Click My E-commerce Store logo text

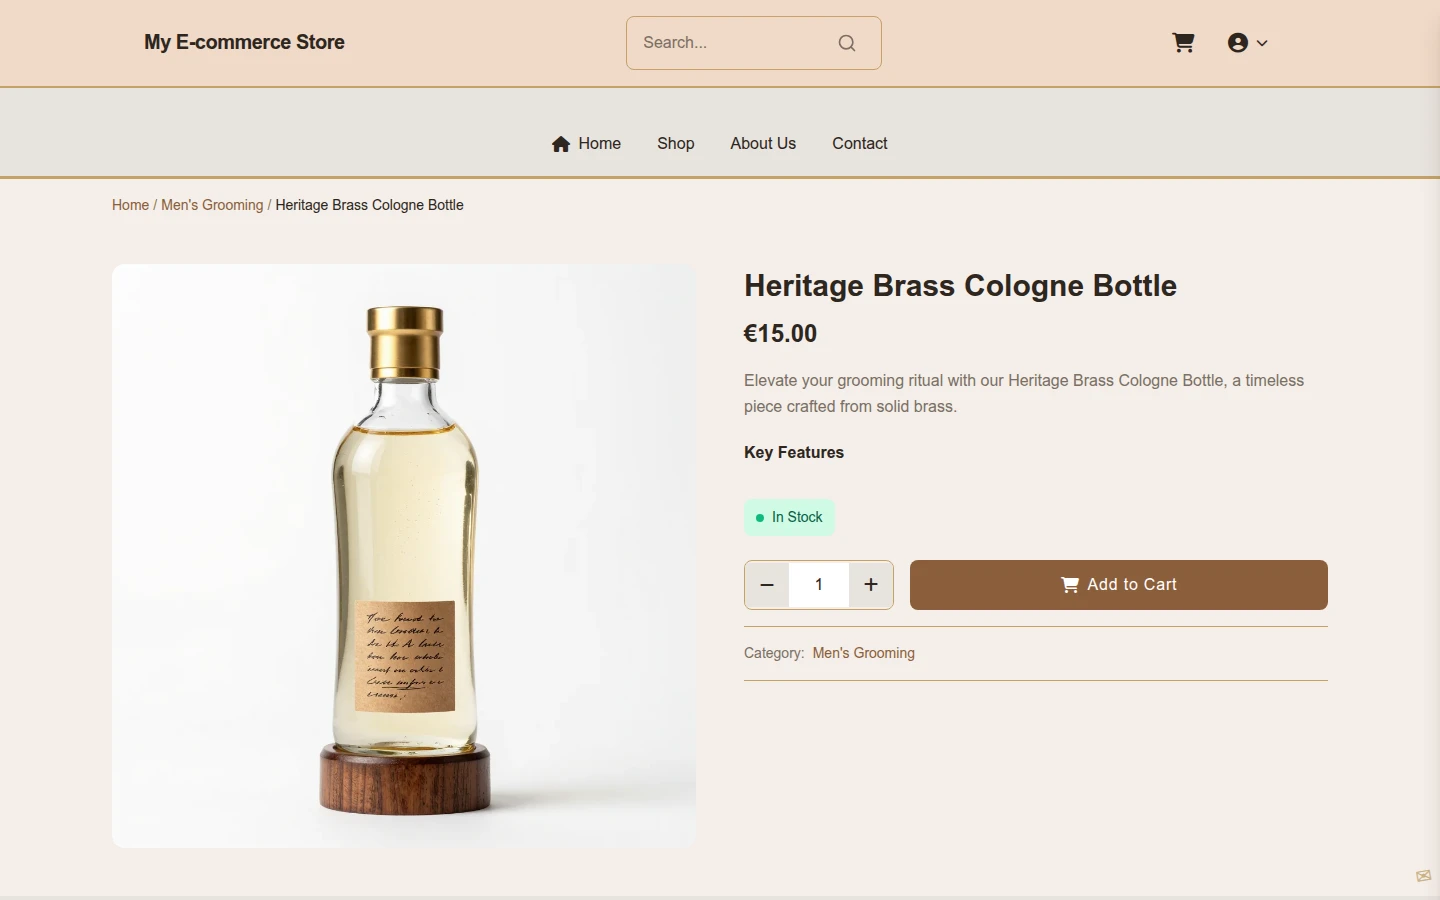[x=244, y=42]
